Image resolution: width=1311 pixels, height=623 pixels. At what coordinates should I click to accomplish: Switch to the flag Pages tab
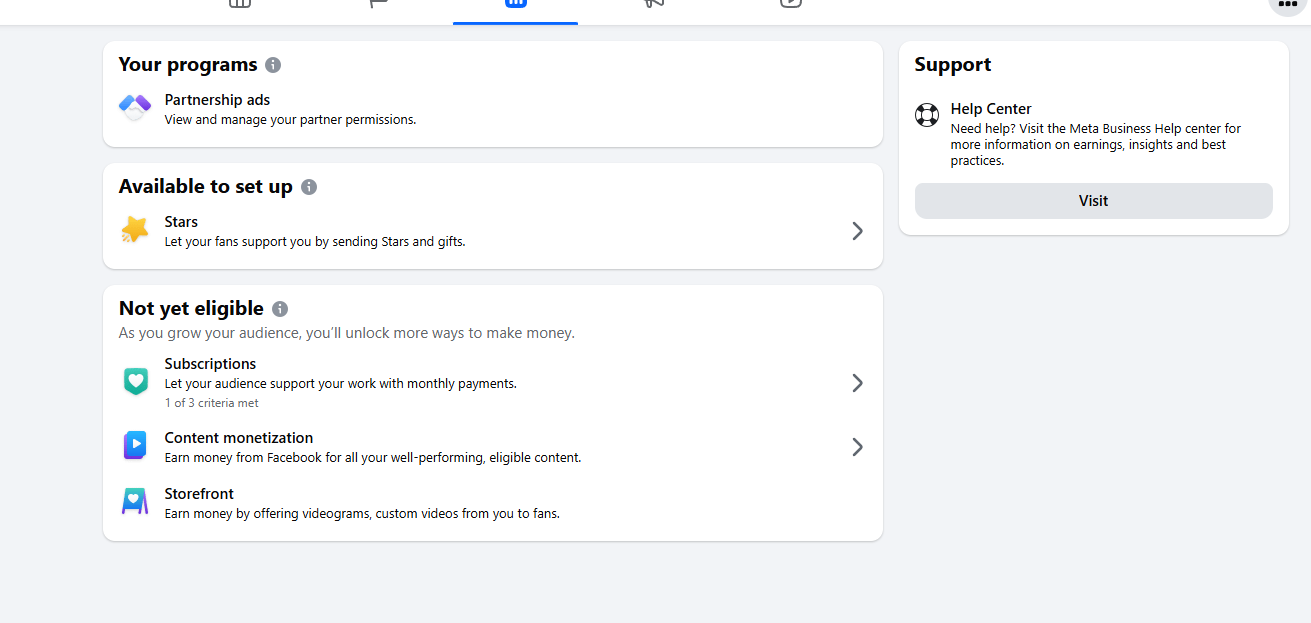point(378,3)
